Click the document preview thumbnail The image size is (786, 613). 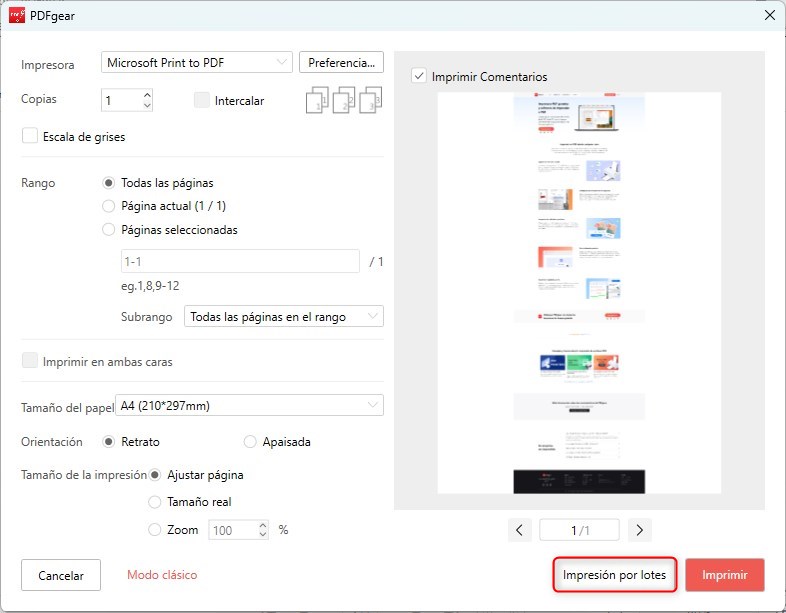pos(579,293)
